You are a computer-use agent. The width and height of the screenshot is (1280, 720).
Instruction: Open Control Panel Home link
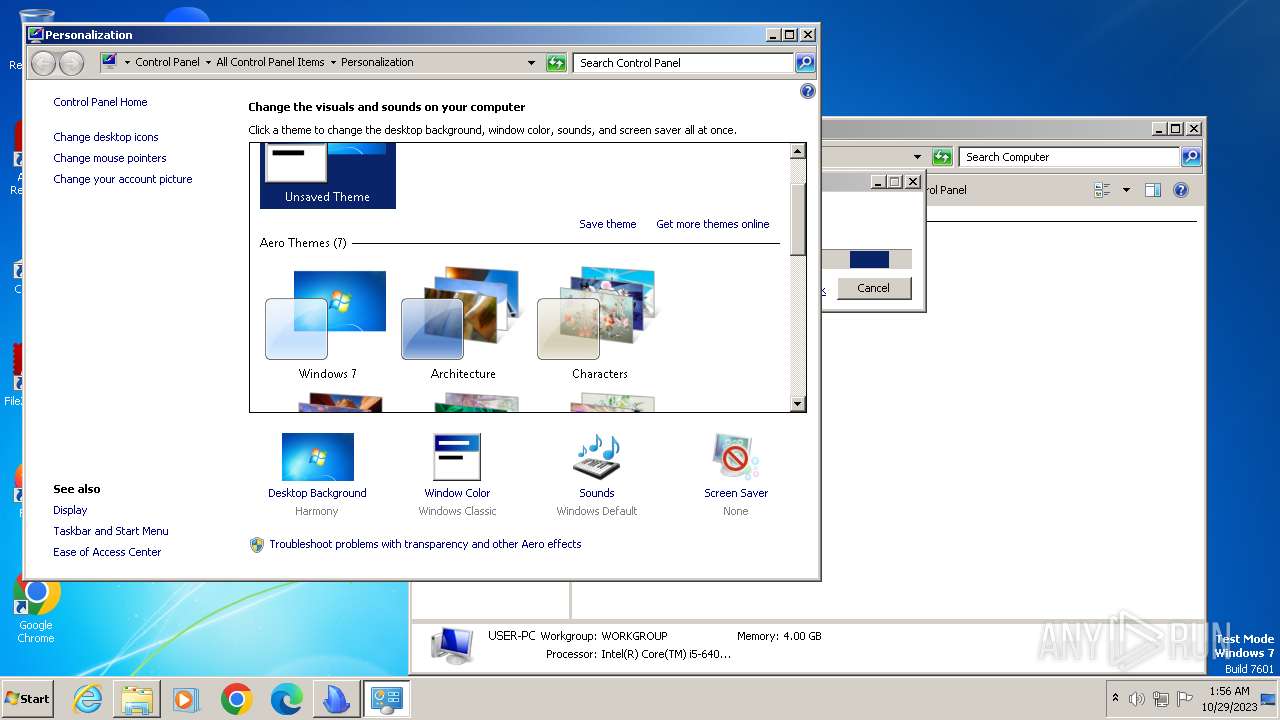point(100,102)
